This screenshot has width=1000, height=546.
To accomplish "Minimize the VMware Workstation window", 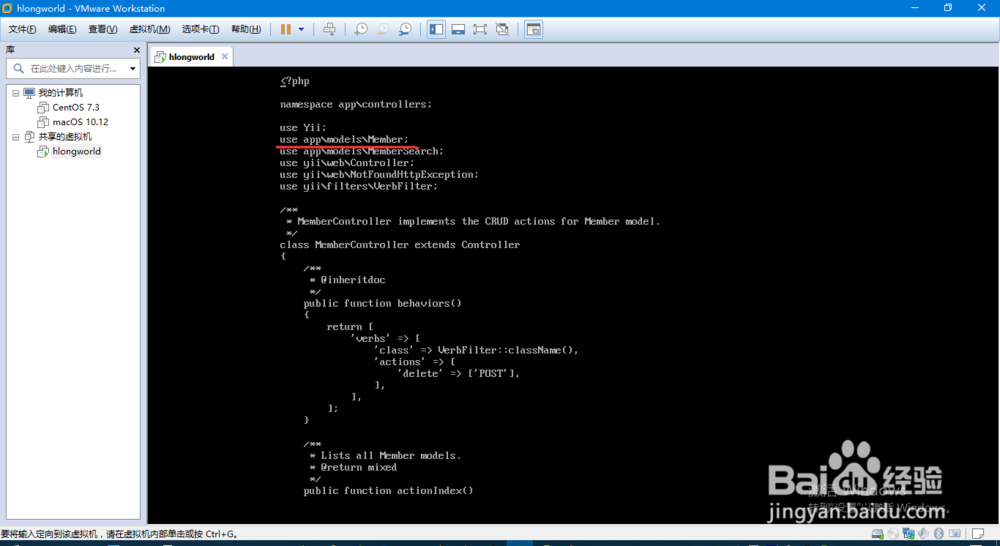I will click(x=915, y=8).
